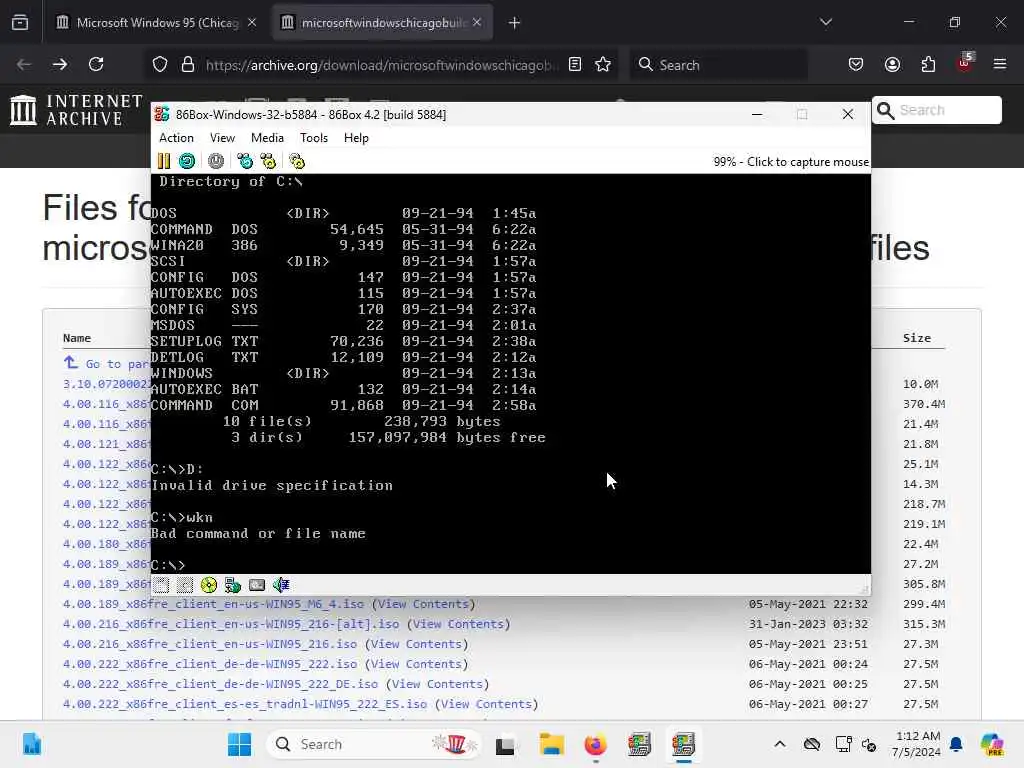Click the hard reset toolbar icon in 86Box
The height and width of the screenshot is (768, 1024).
[x=187, y=161]
